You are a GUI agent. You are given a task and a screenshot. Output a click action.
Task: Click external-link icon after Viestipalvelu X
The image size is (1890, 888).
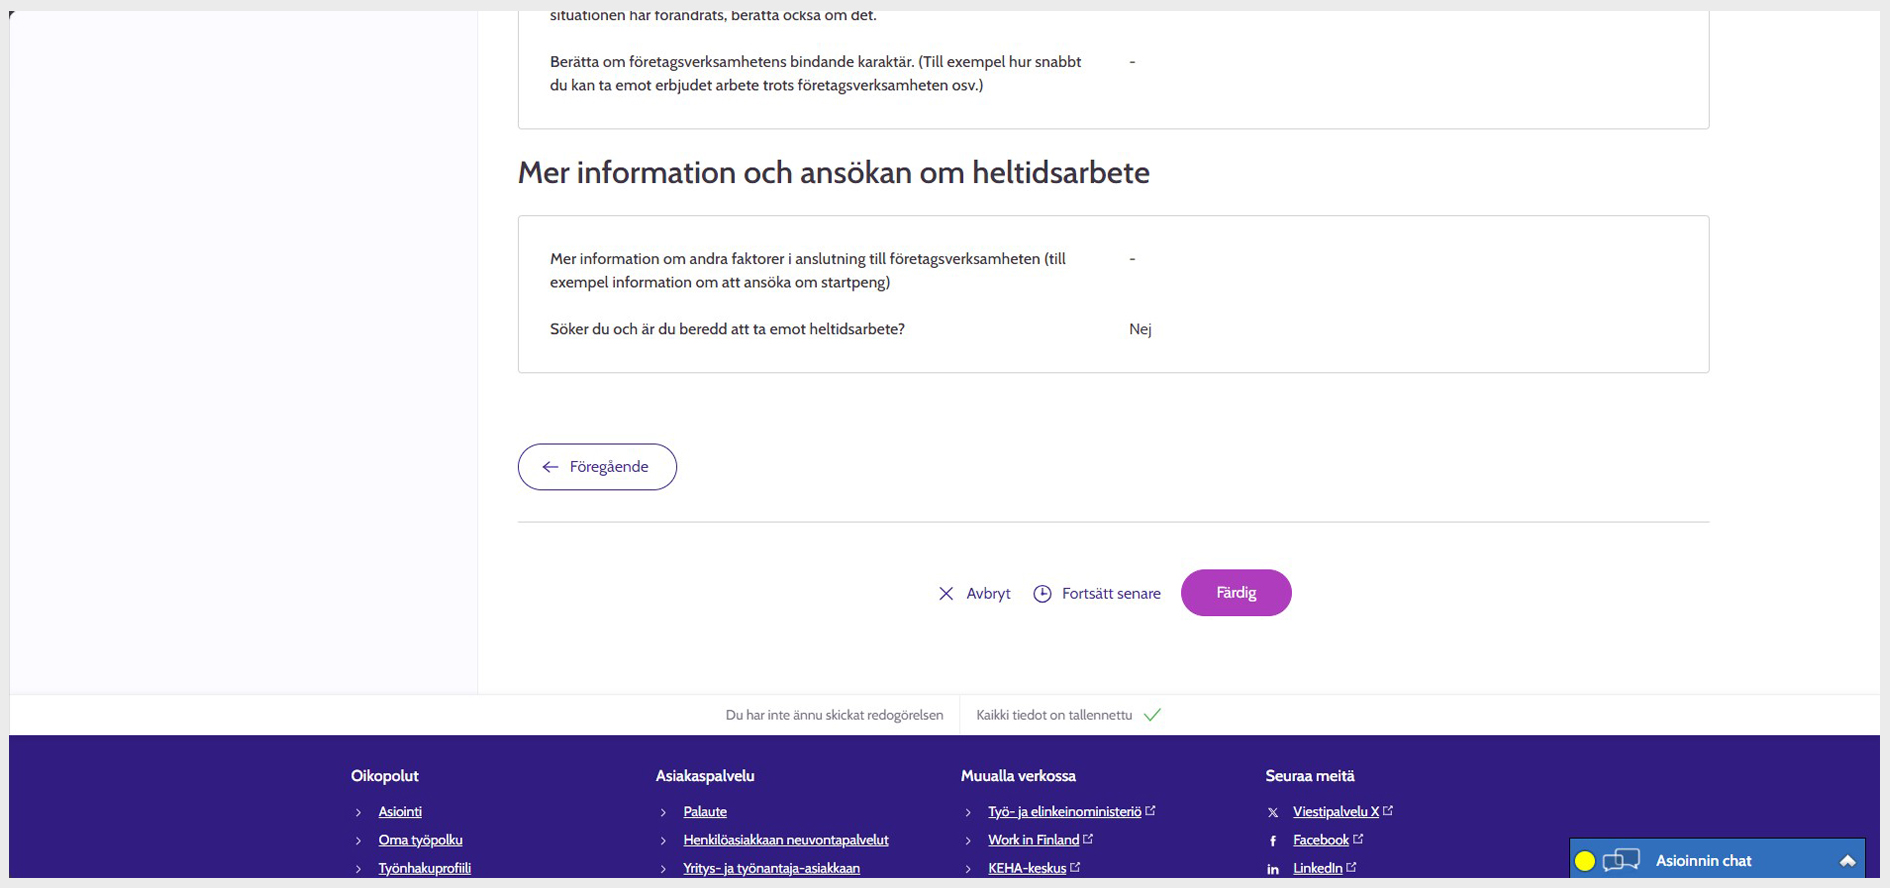pyautogui.click(x=1388, y=811)
